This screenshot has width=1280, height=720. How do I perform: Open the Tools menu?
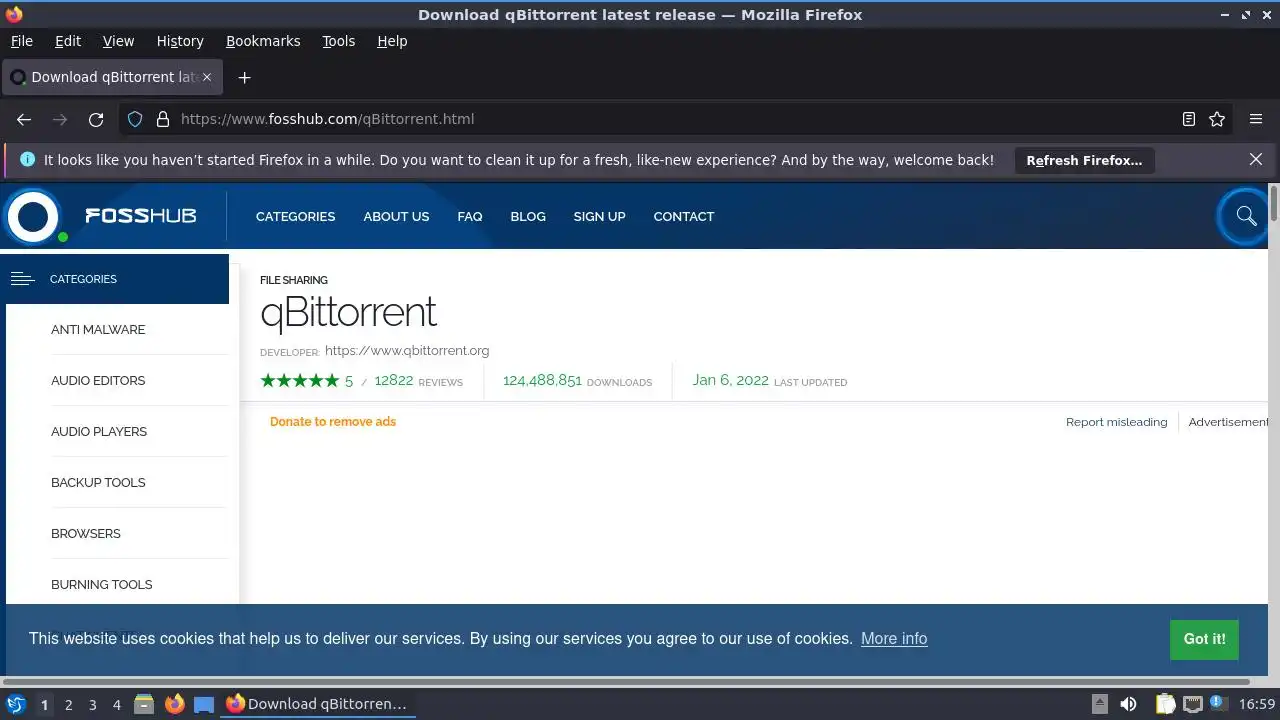coord(338,41)
